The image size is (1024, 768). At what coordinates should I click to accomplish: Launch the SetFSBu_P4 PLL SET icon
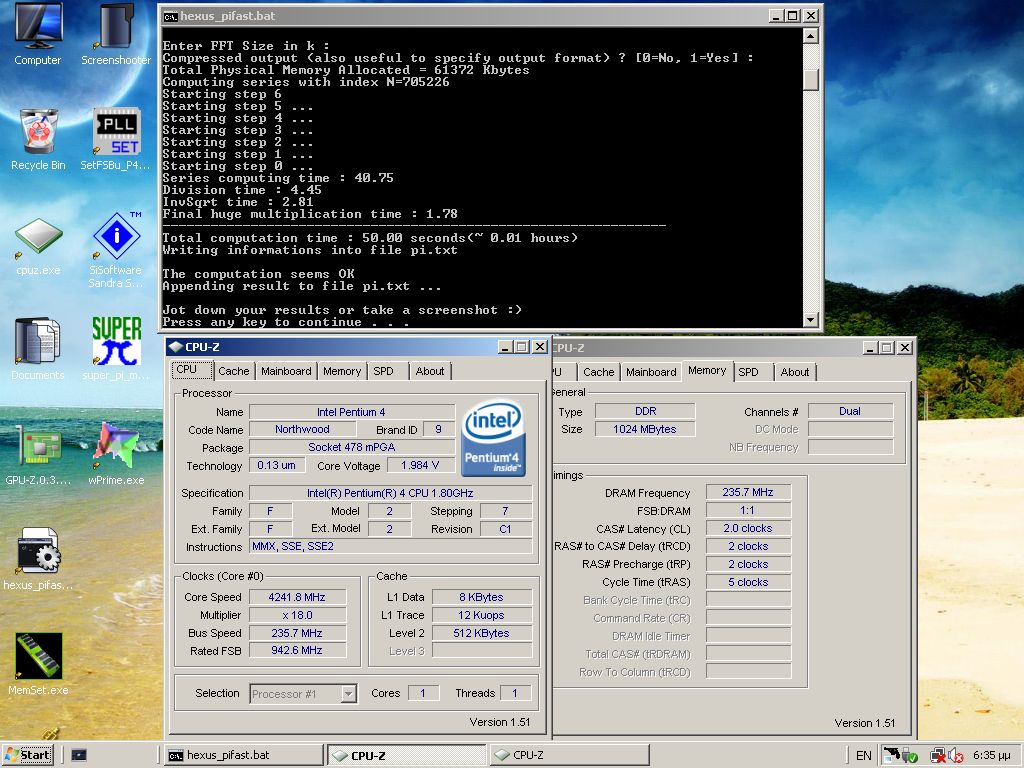coord(116,138)
